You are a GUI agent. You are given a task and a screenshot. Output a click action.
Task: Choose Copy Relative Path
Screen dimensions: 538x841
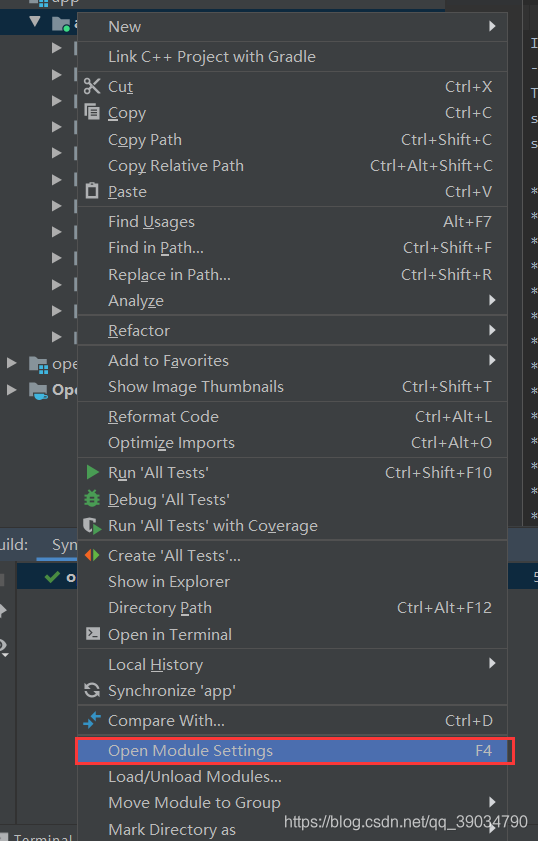pyautogui.click(x=292, y=166)
